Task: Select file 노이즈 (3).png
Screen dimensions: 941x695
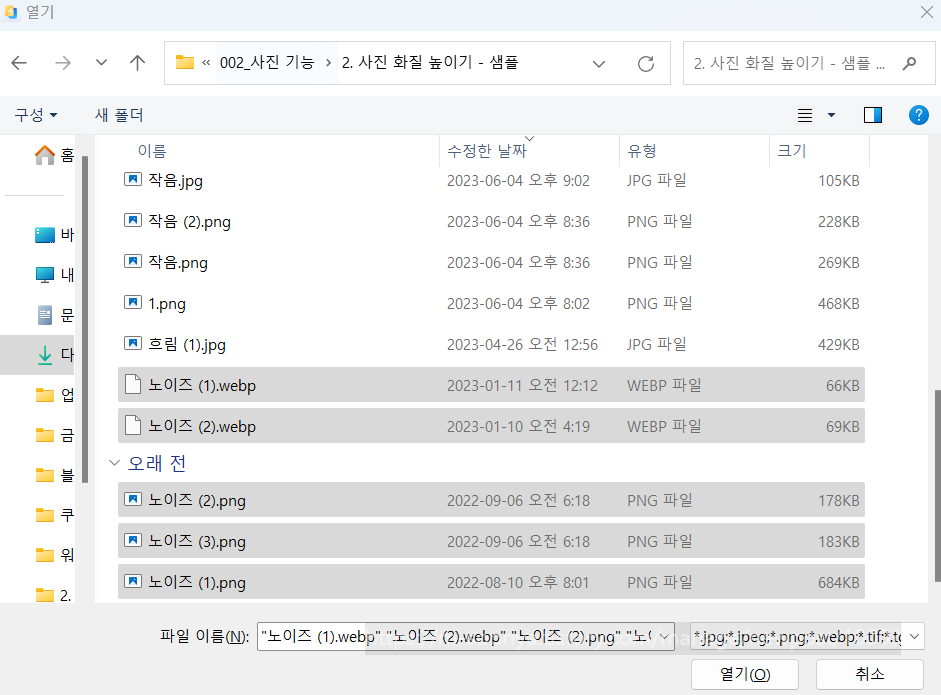Action: [x=491, y=541]
